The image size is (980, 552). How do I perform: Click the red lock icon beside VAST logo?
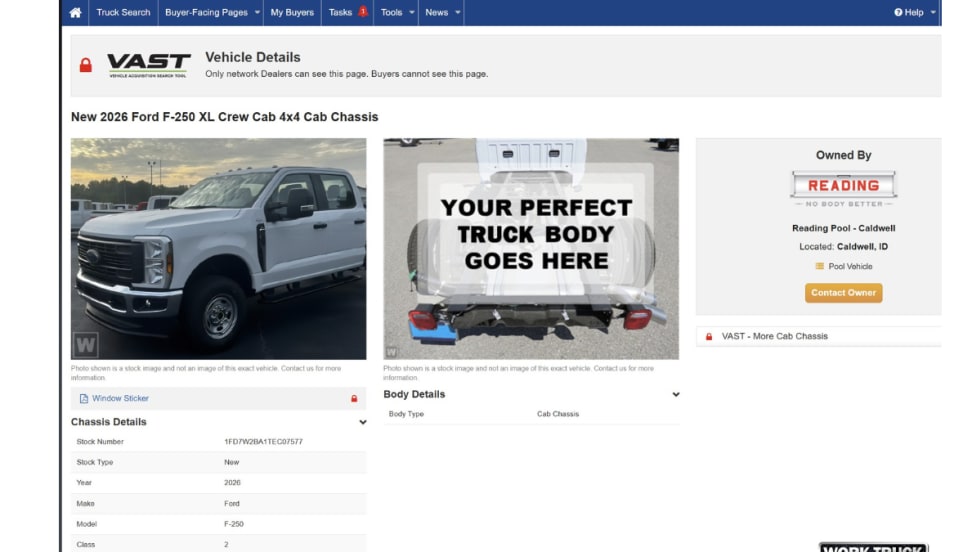click(86, 65)
